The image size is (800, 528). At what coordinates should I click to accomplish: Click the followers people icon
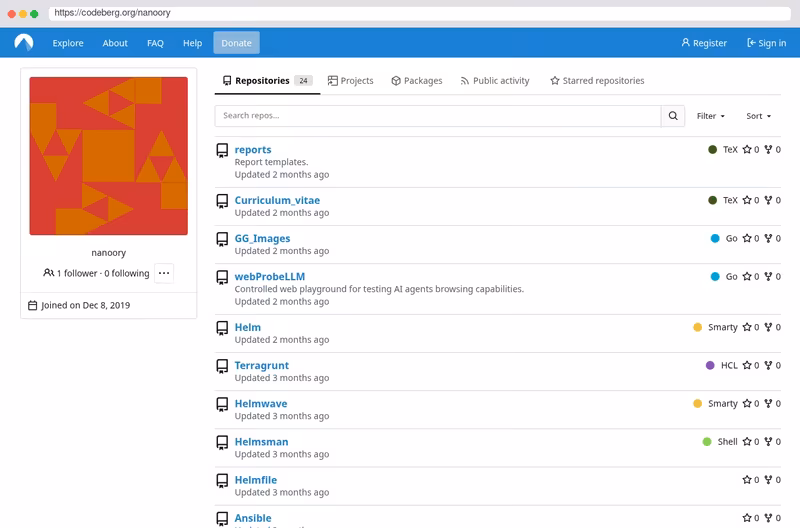(48, 273)
